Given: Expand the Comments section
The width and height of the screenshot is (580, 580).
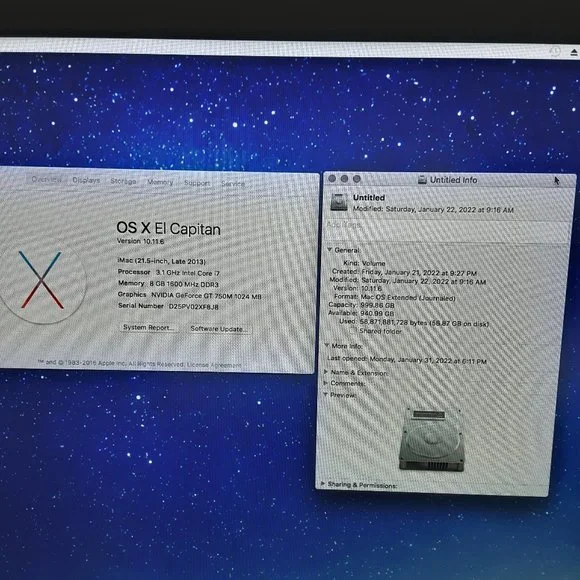Looking at the screenshot, I should click(x=326, y=382).
